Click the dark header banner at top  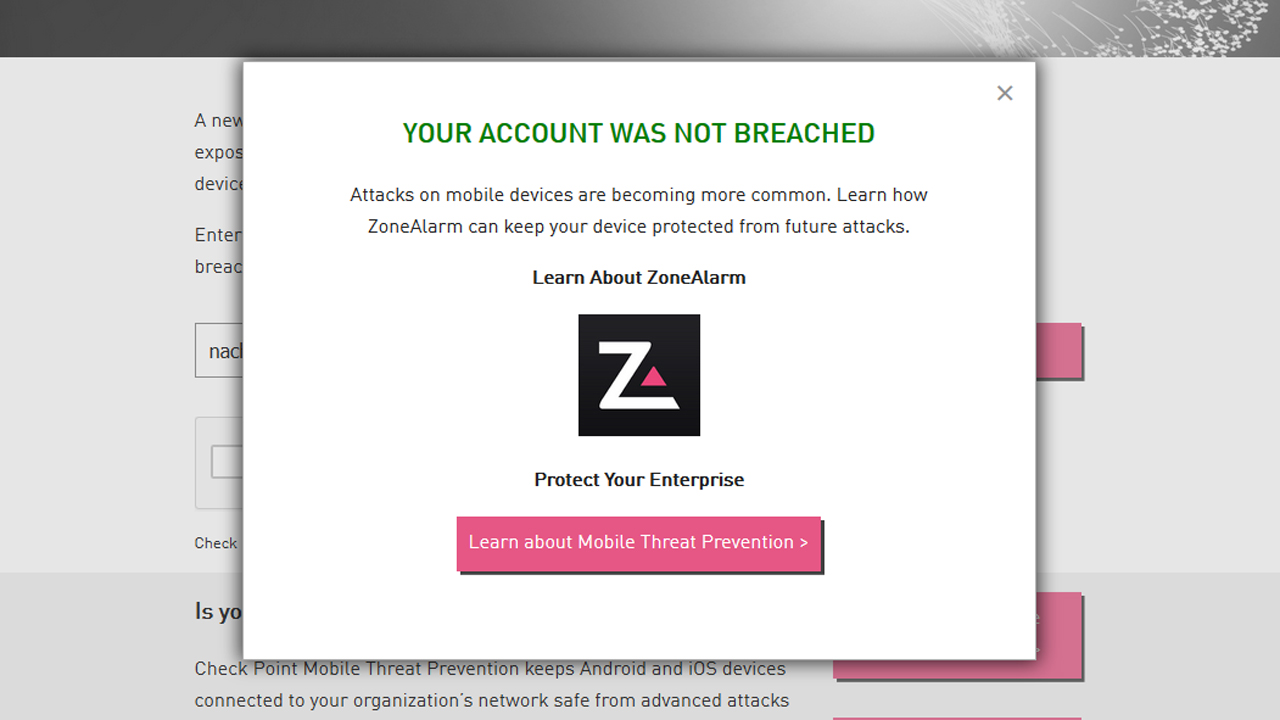pyautogui.click(x=640, y=28)
